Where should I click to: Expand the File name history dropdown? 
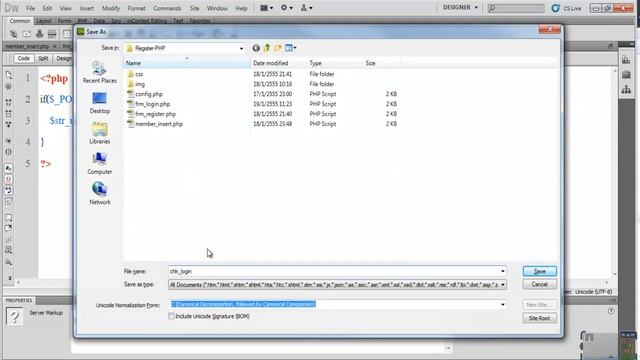click(x=502, y=271)
